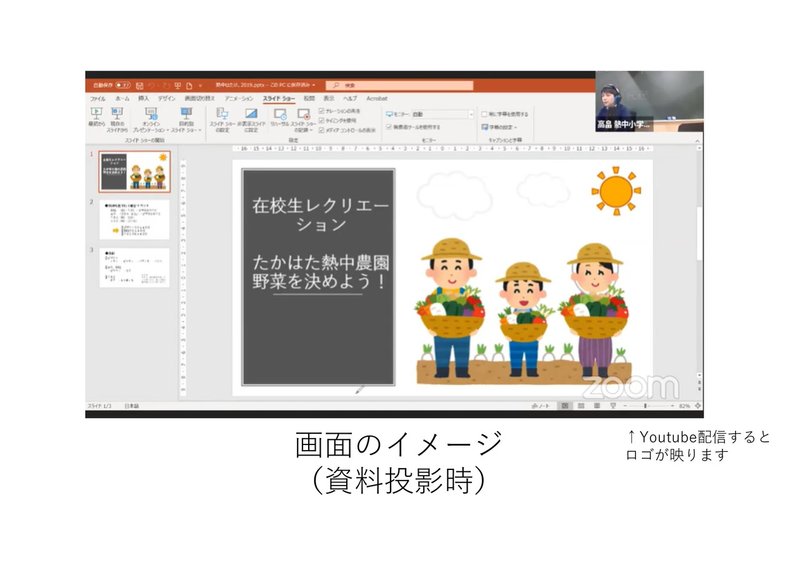
Task: Toggle the ノート pane button
Action: [x=540, y=406]
